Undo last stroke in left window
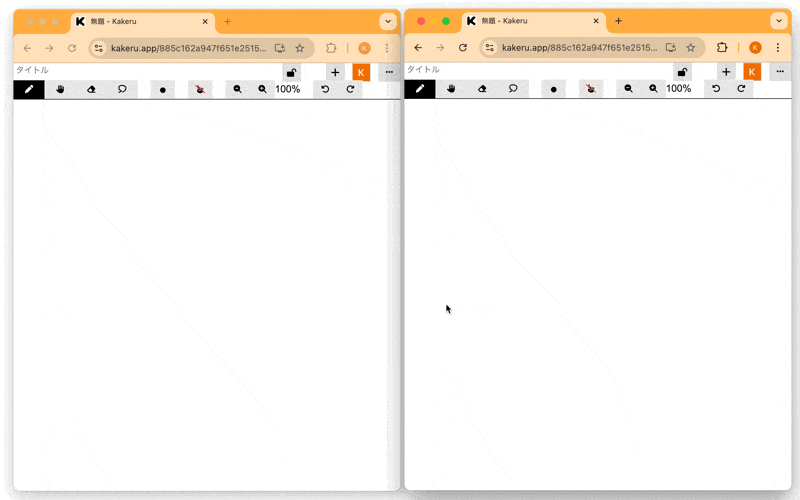This screenshot has width=800, height=500. pyautogui.click(x=325, y=89)
